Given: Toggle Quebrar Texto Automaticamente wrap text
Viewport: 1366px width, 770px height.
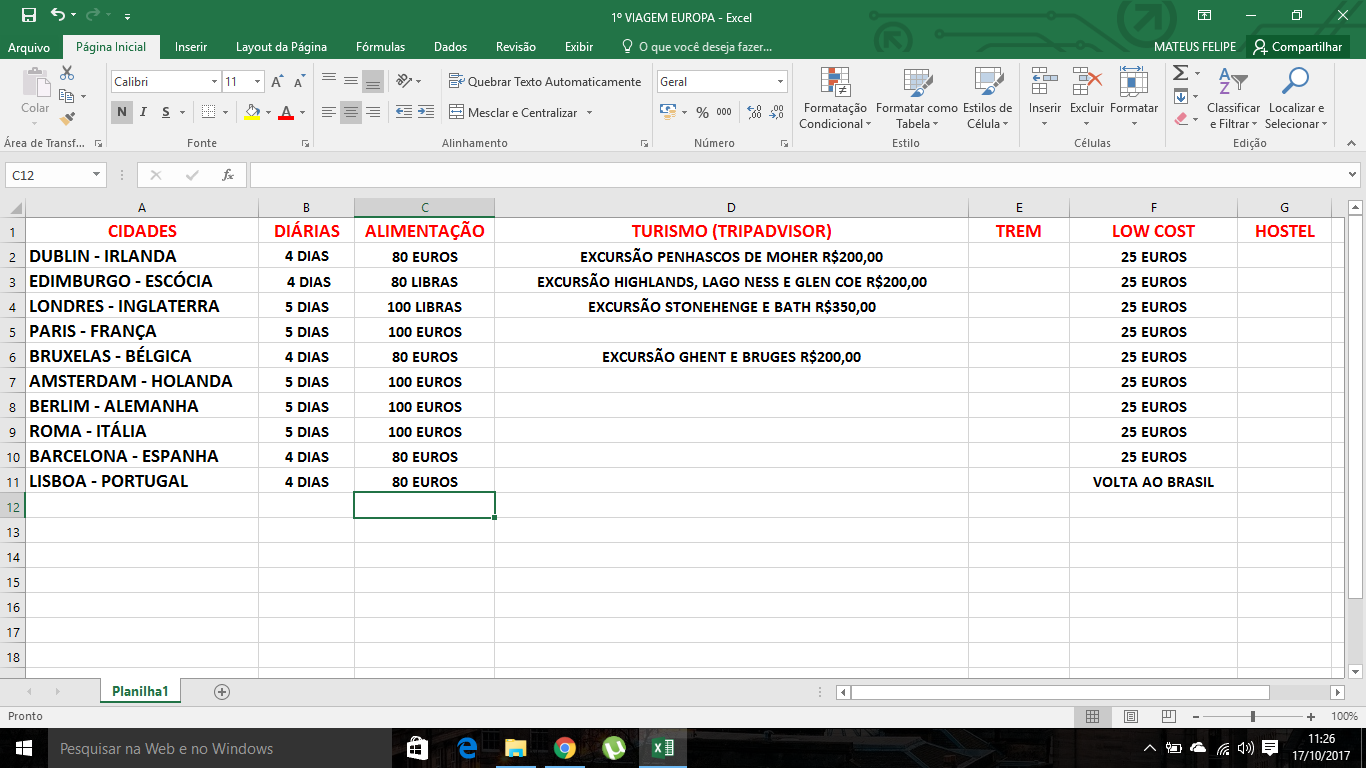Looking at the screenshot, I should pos(545,82).
